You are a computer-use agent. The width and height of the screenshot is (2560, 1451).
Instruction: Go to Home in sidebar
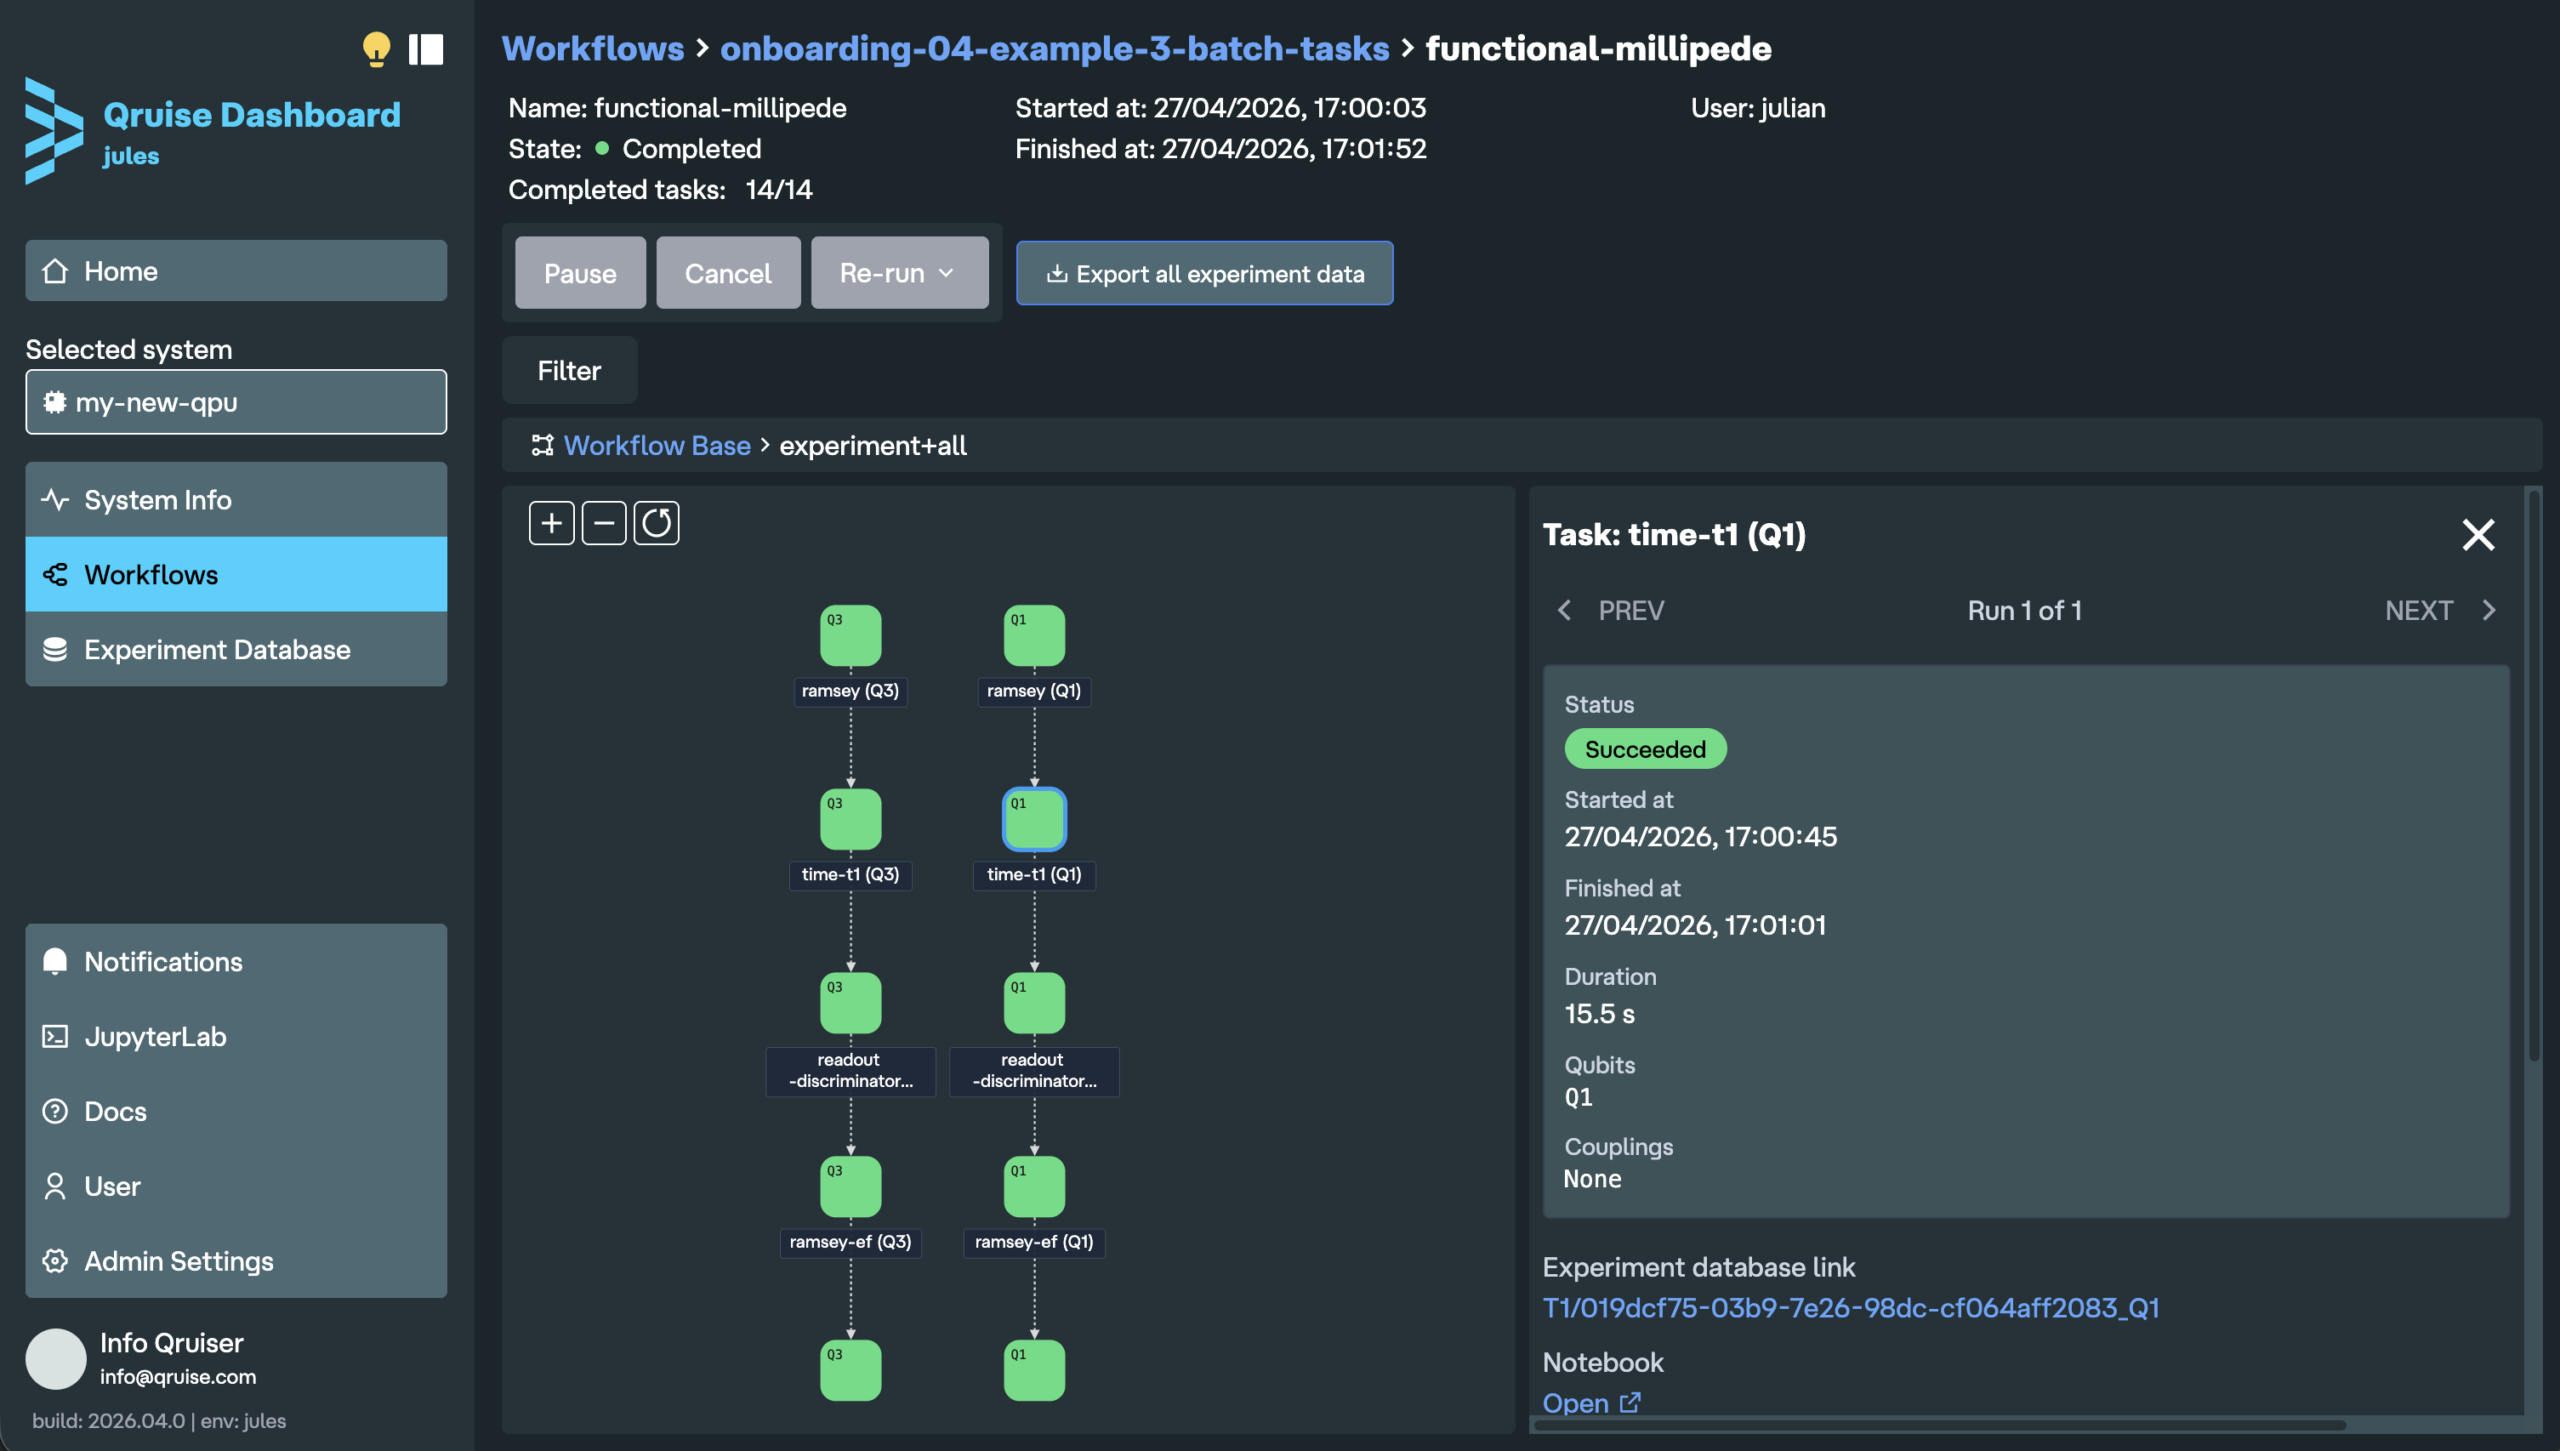coord(236,270)
